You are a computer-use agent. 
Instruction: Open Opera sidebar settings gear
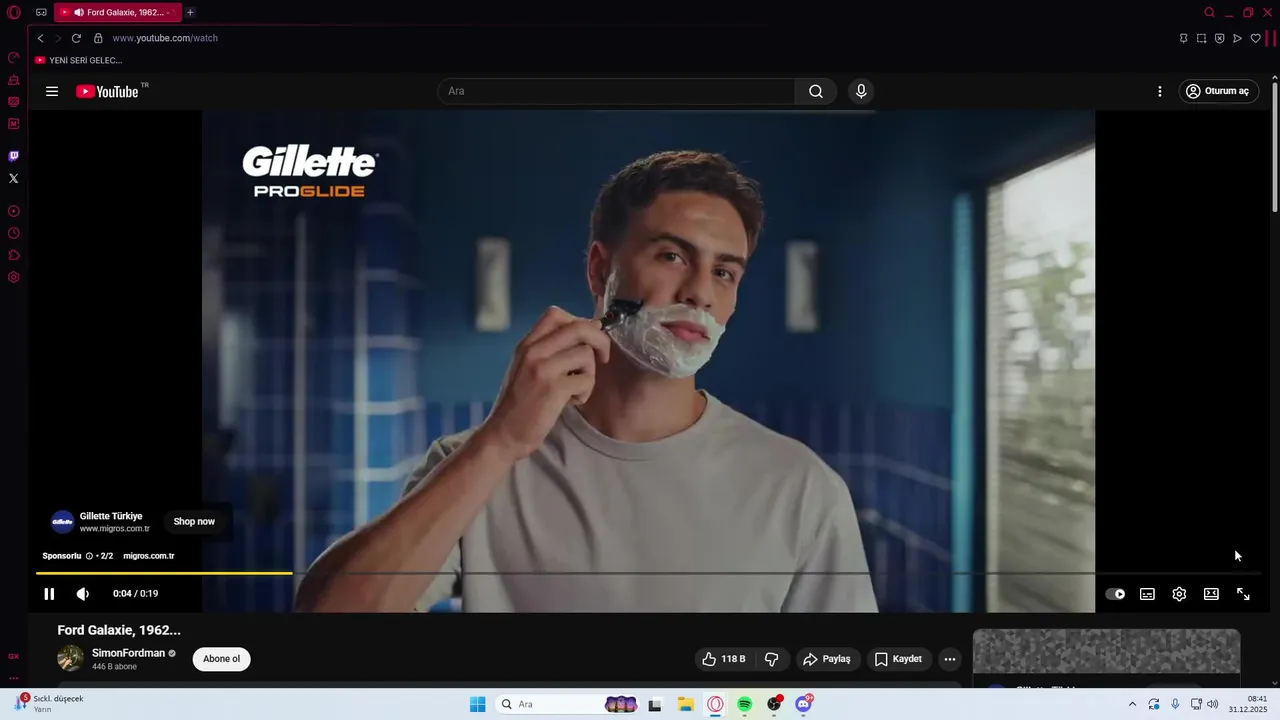[x=14, y=277]
